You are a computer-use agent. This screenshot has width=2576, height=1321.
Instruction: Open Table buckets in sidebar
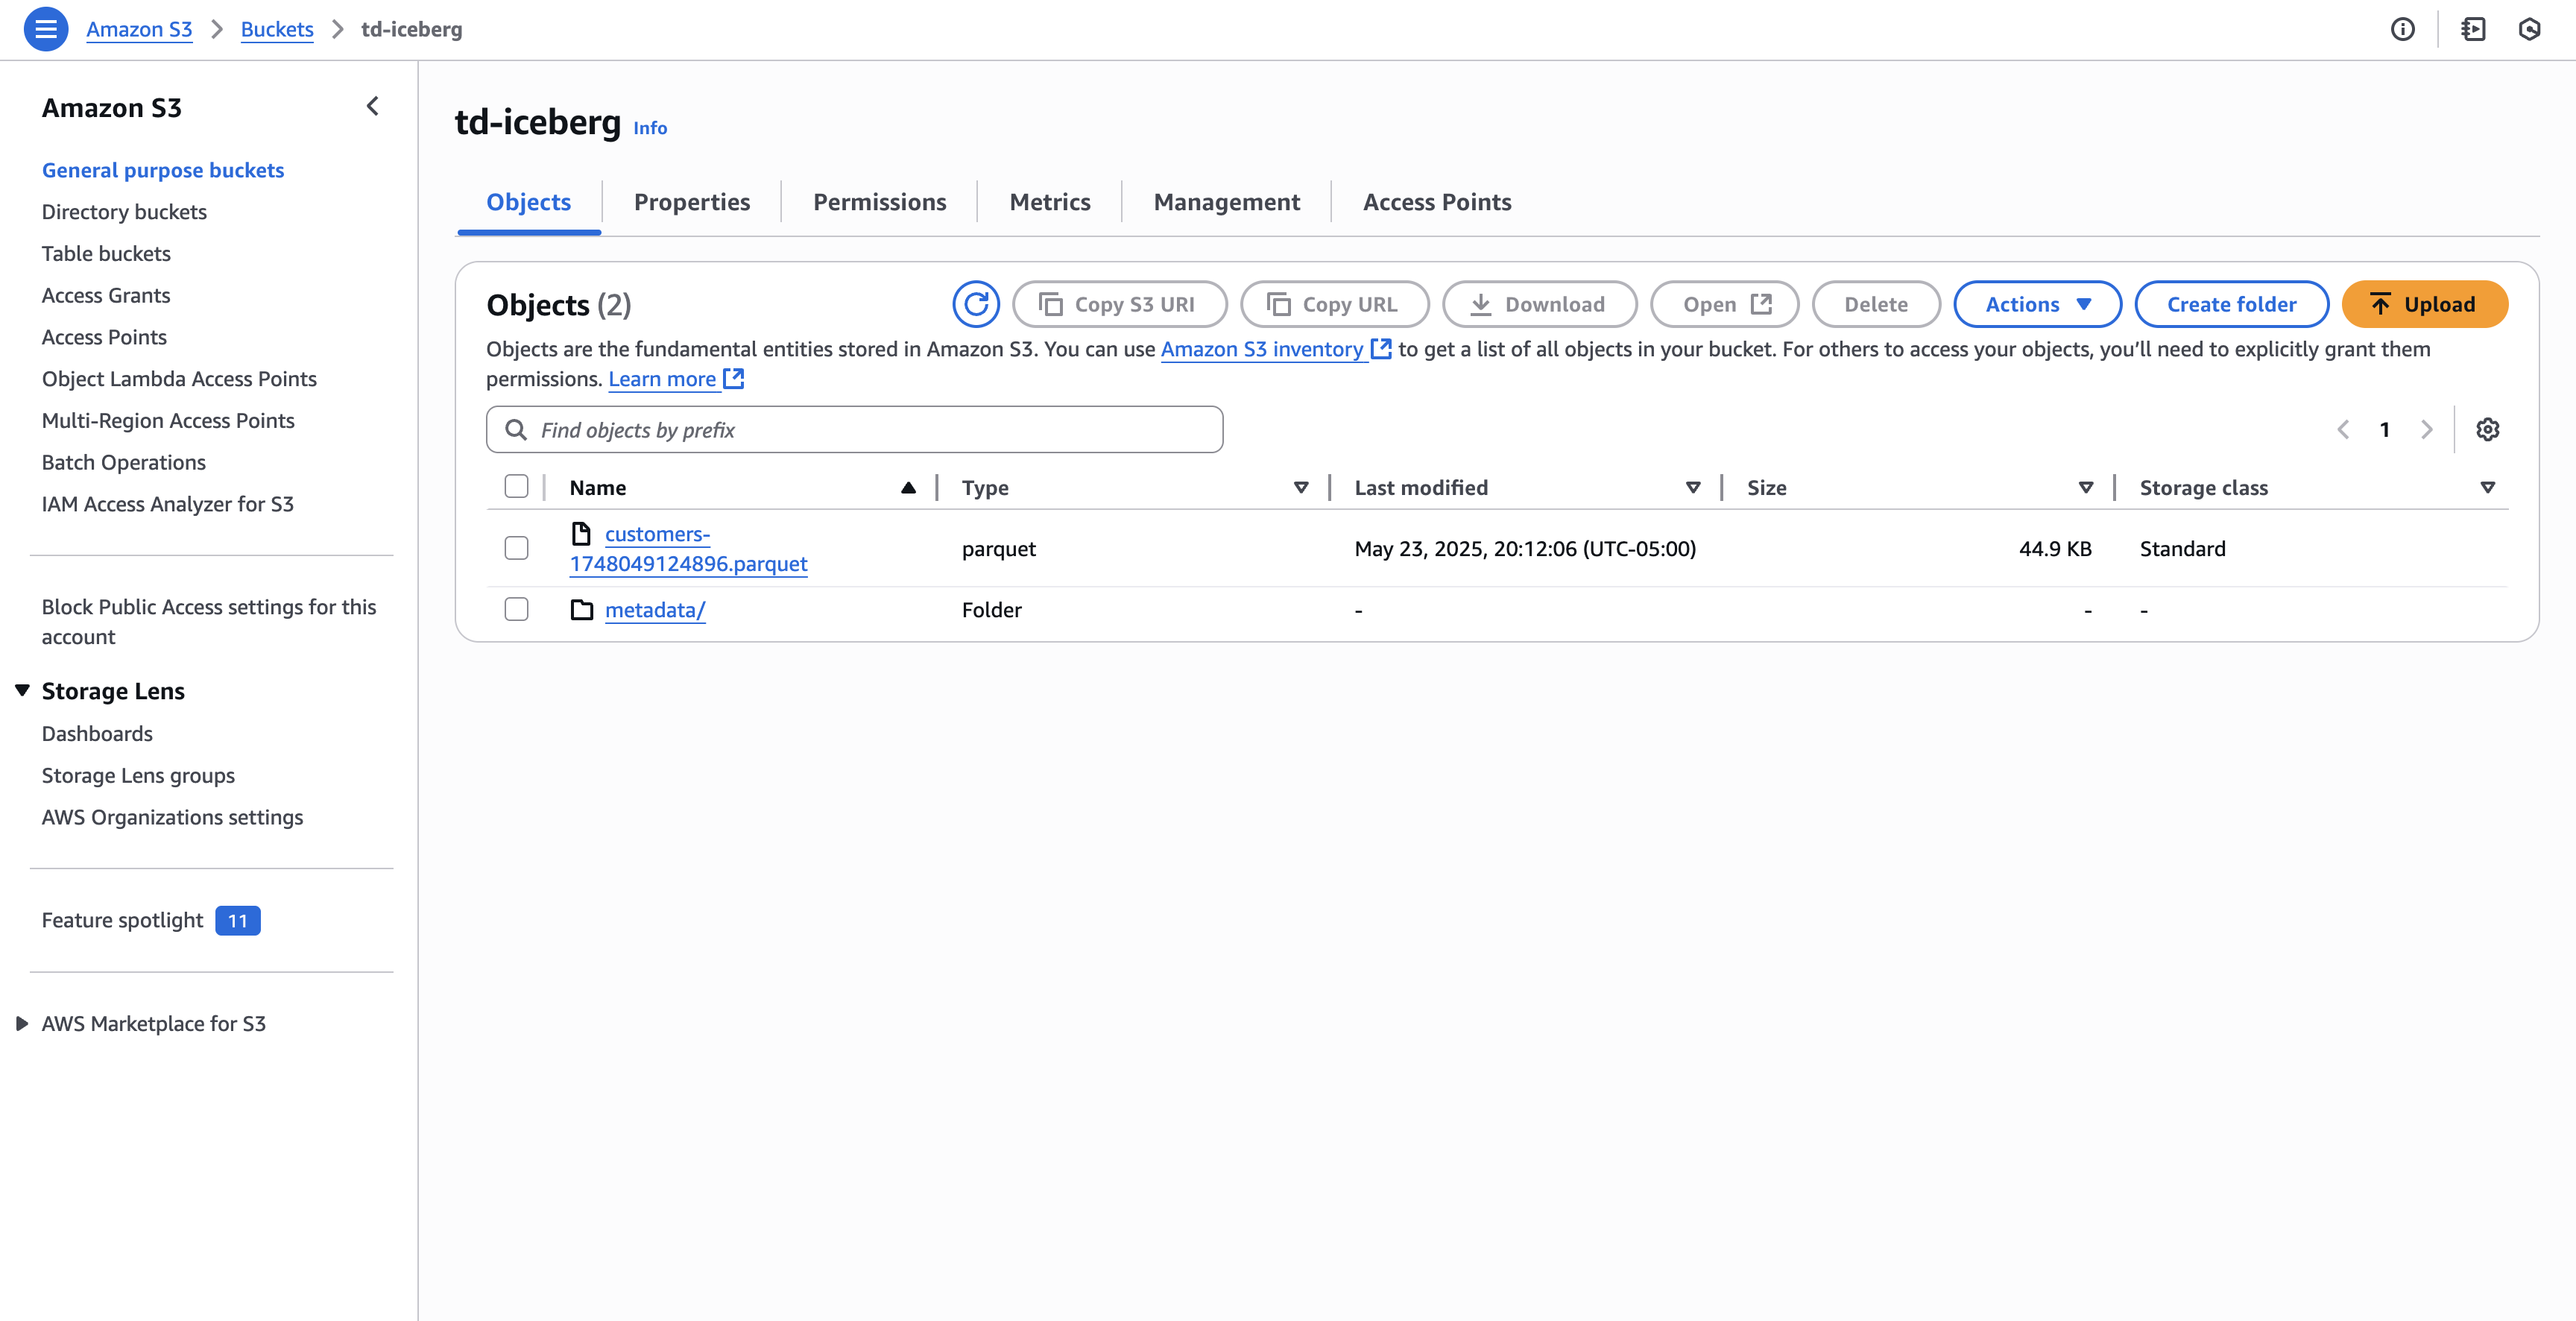[106, 253]
